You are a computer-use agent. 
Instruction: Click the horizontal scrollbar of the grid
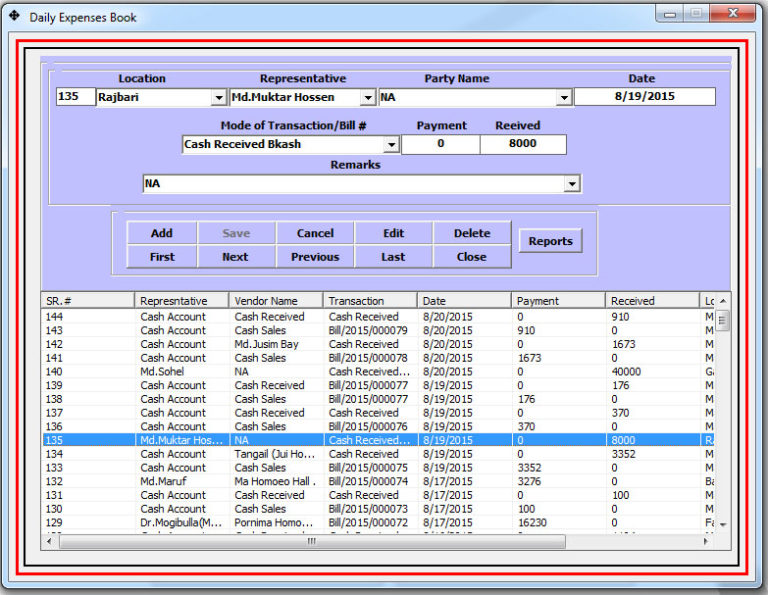point(310,541)
